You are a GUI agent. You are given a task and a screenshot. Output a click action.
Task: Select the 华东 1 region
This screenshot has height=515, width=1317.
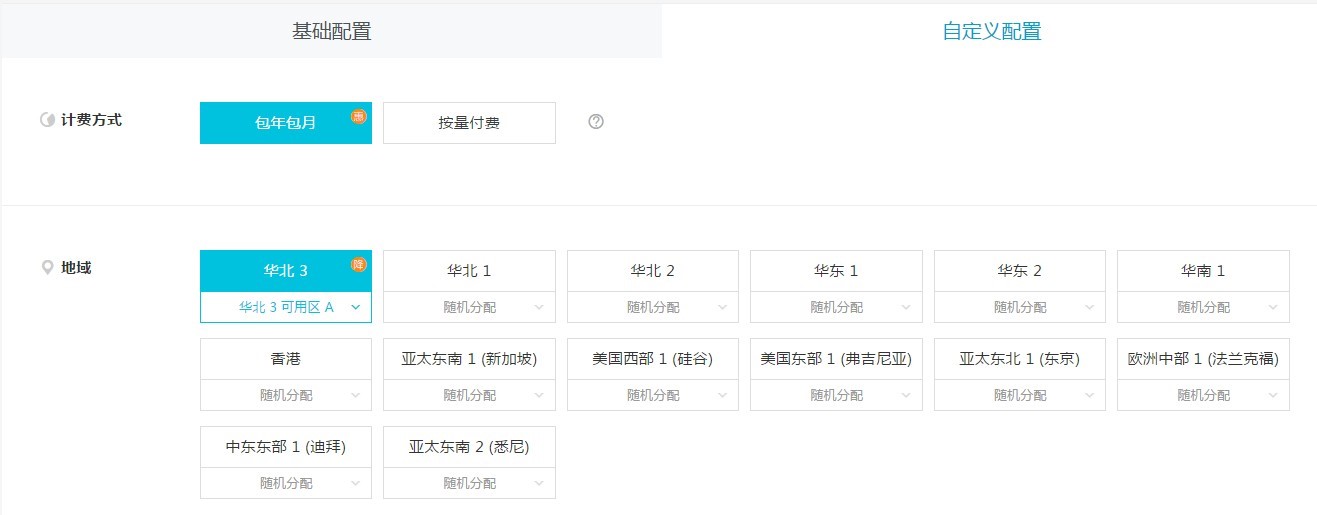point(836,271)
